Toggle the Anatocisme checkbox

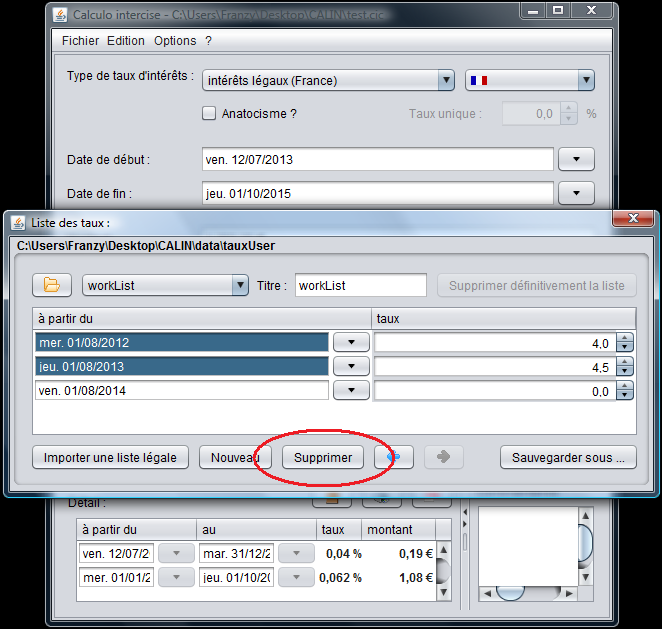tap(209, 114)
